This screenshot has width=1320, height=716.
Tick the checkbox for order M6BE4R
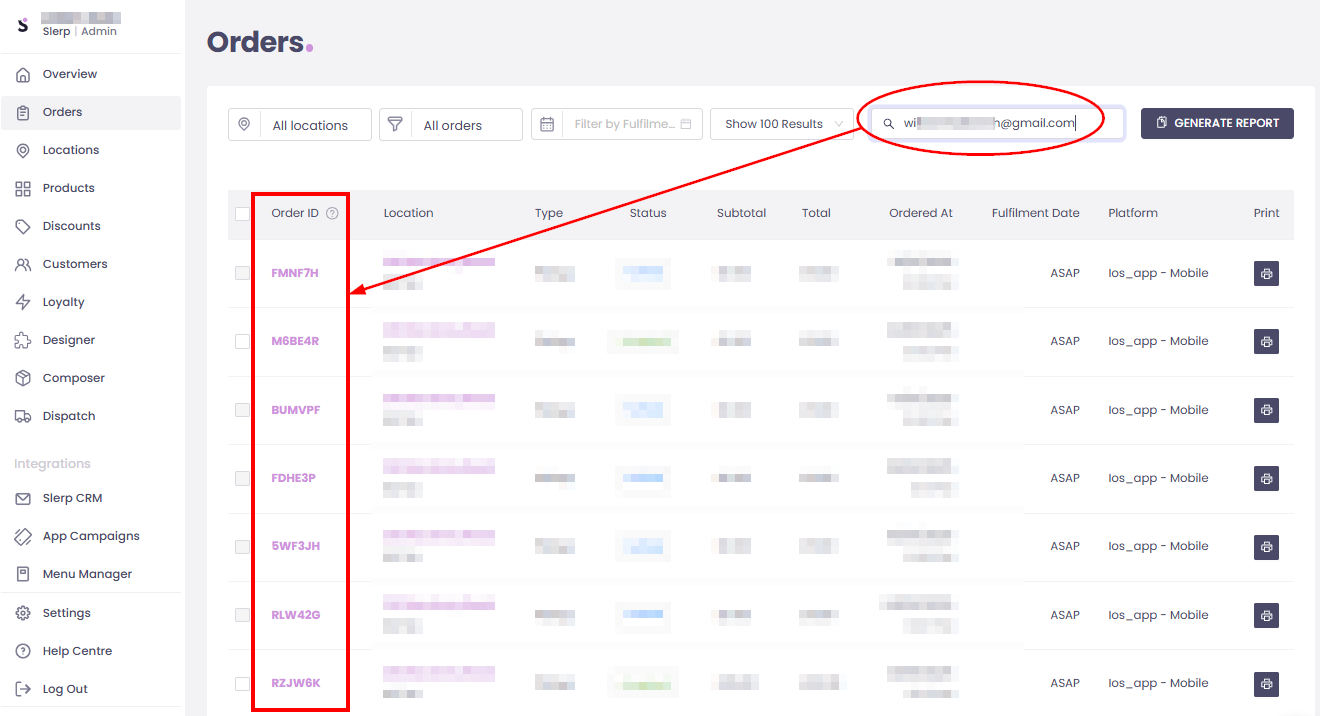[x=242, y=342]
